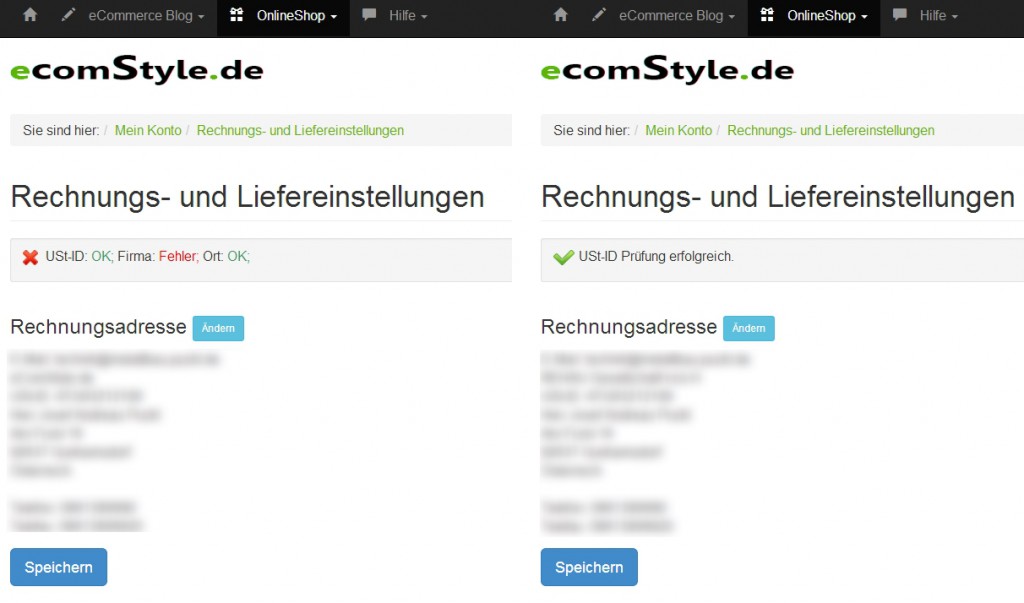Click the green checkmark success icon

(563, 257)
